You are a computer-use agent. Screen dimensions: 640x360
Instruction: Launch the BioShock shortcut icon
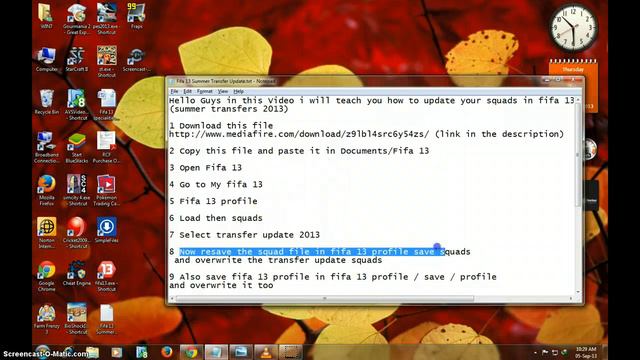[76, 319]
